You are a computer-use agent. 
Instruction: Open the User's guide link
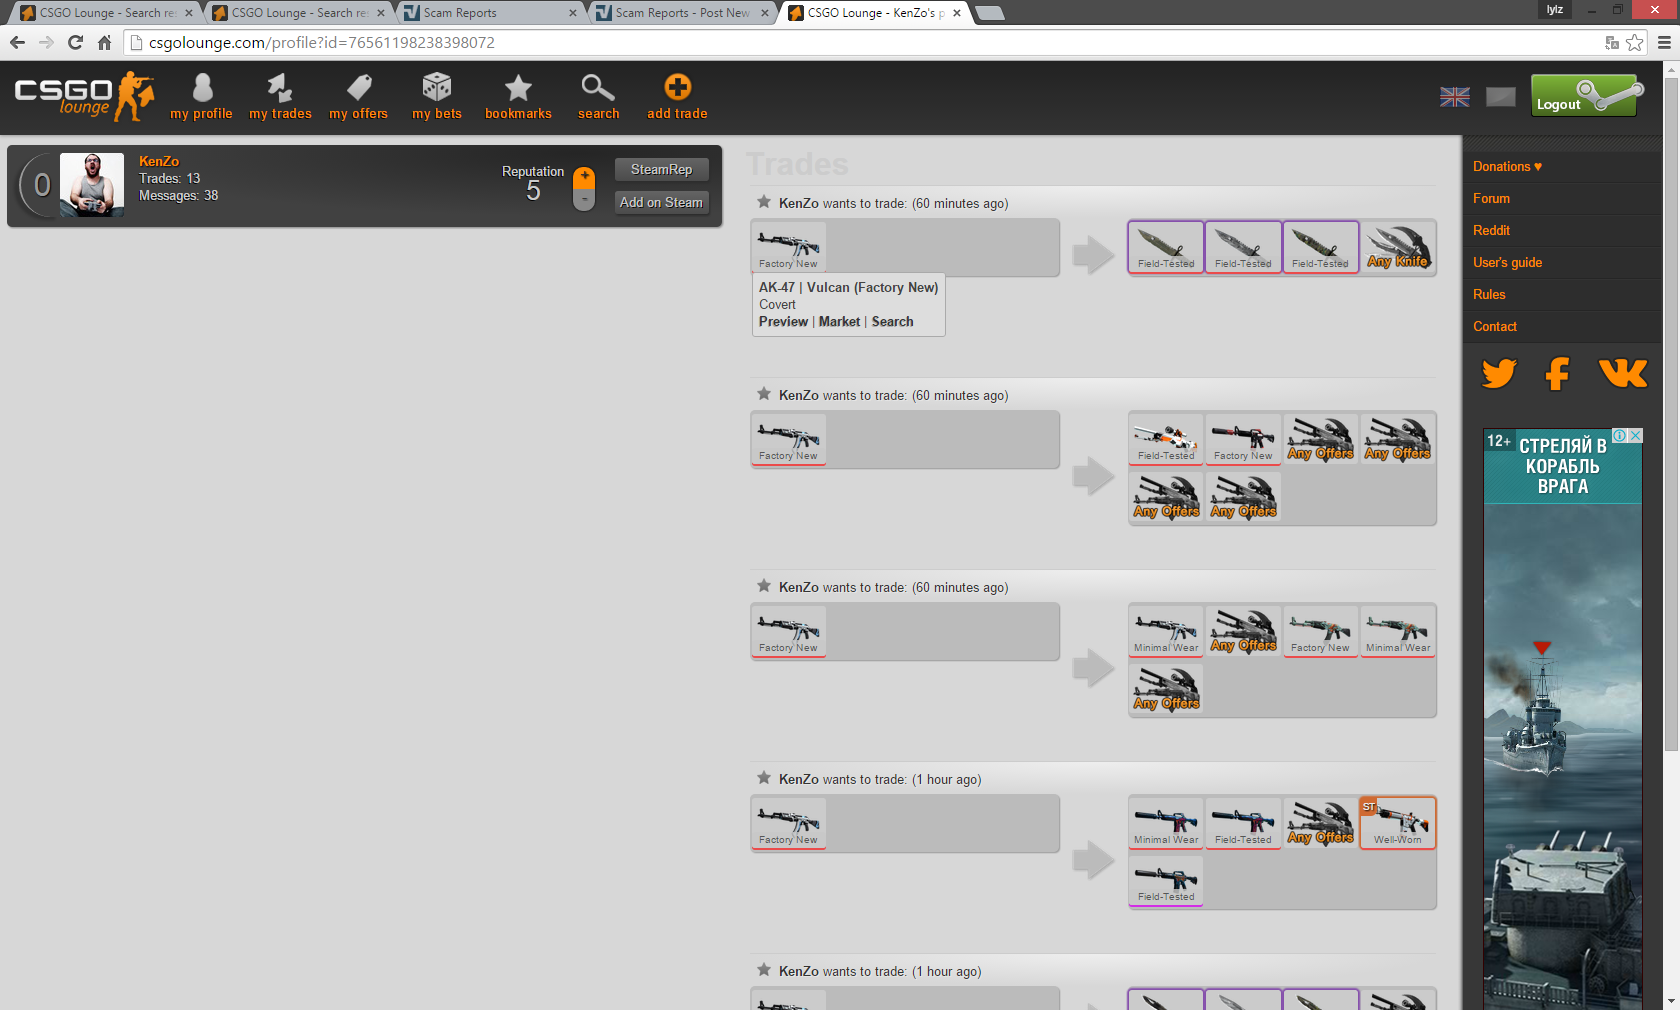pos(1507,263)
